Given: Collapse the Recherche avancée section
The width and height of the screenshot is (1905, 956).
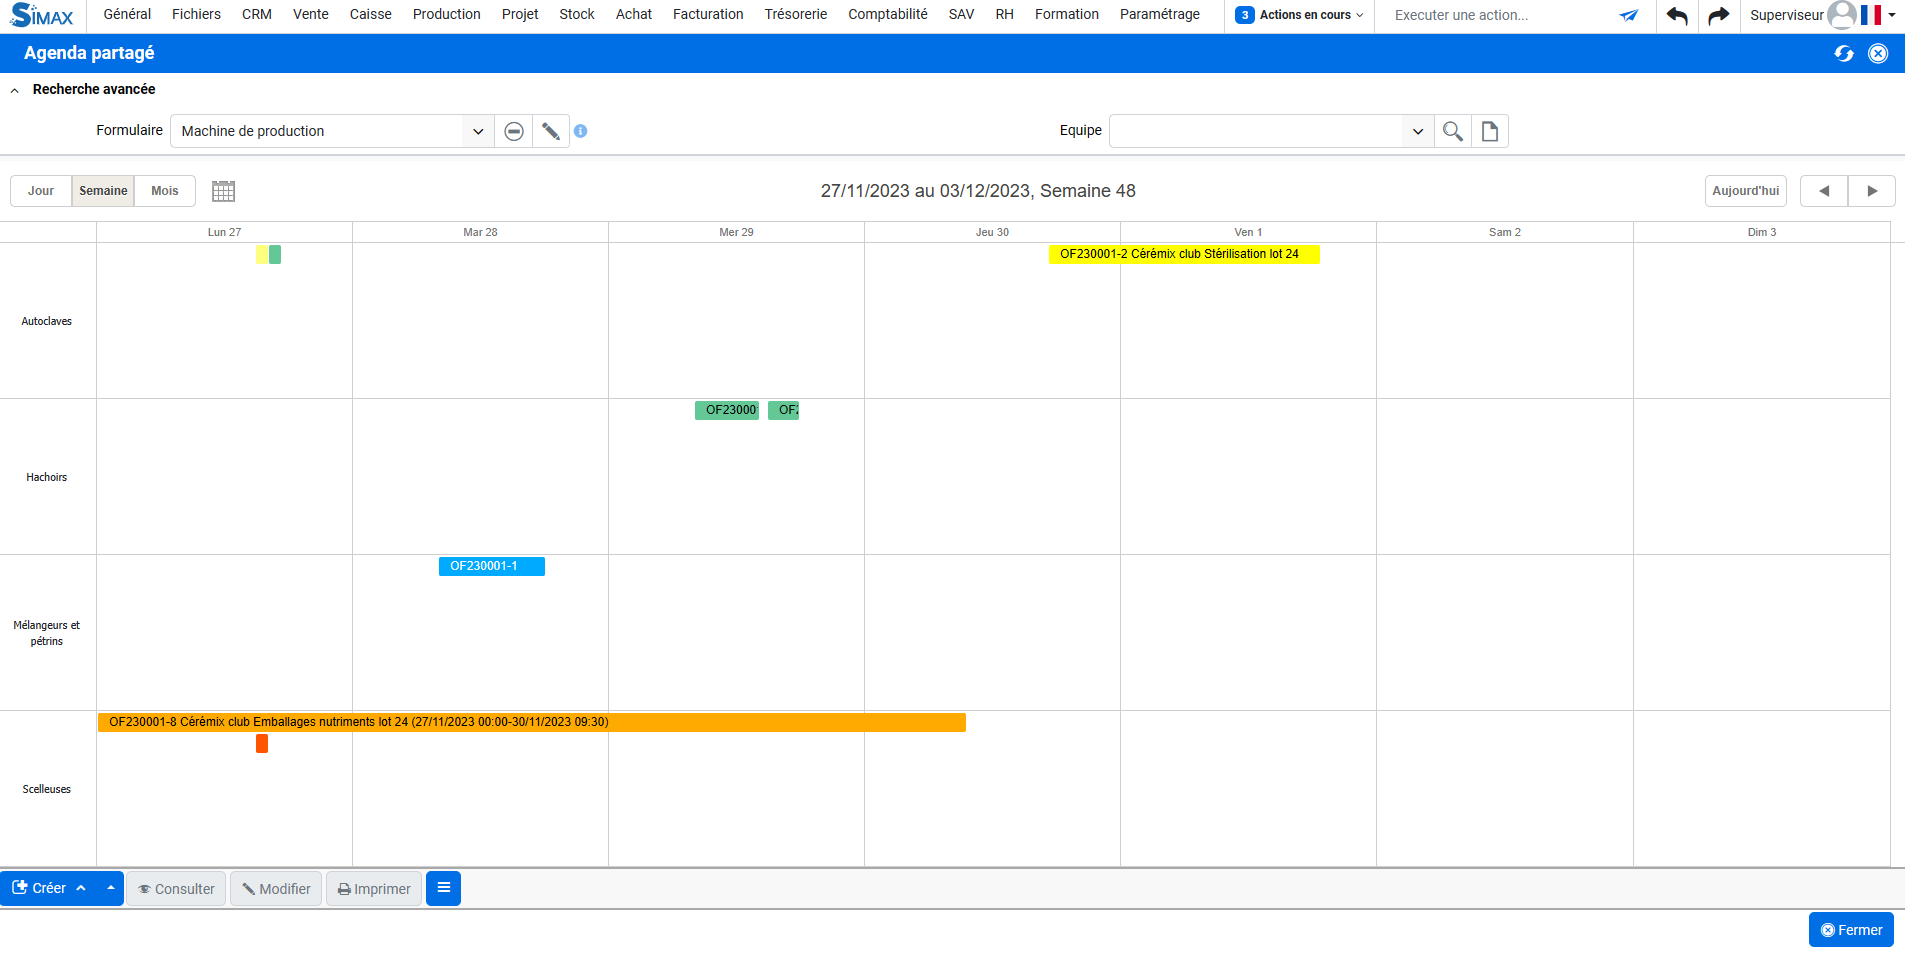Looking at the screenshot, I should [x=15, y=90].
